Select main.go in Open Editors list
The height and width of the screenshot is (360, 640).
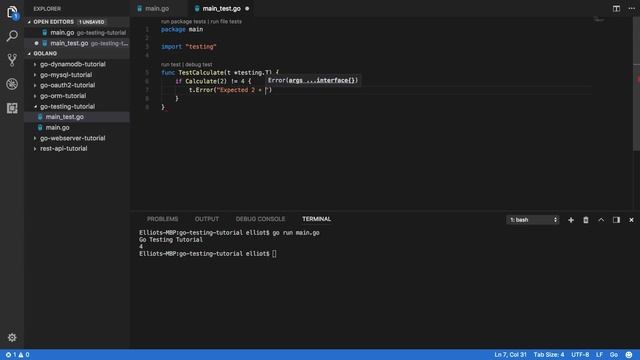click(x=77, y=33)
